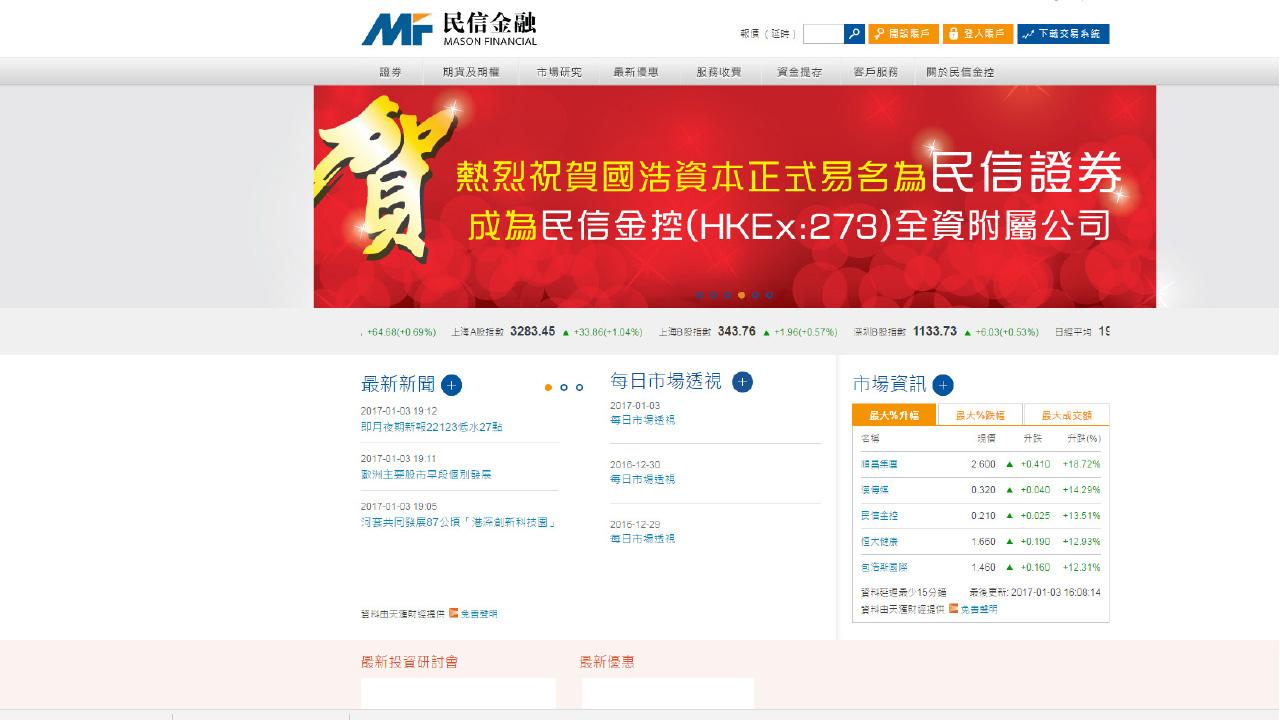The height and width of the screenshot is (720, 1280).
Task: Open the 資金提存 navigation menu
Action: point(799,72)
